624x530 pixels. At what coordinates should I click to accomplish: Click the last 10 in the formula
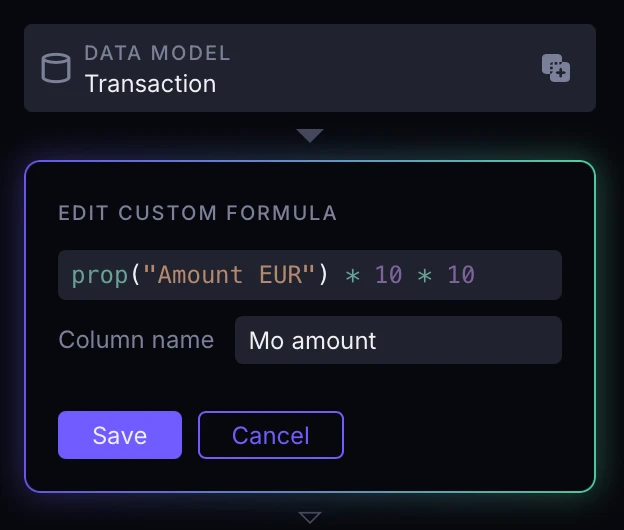point(461,275)
